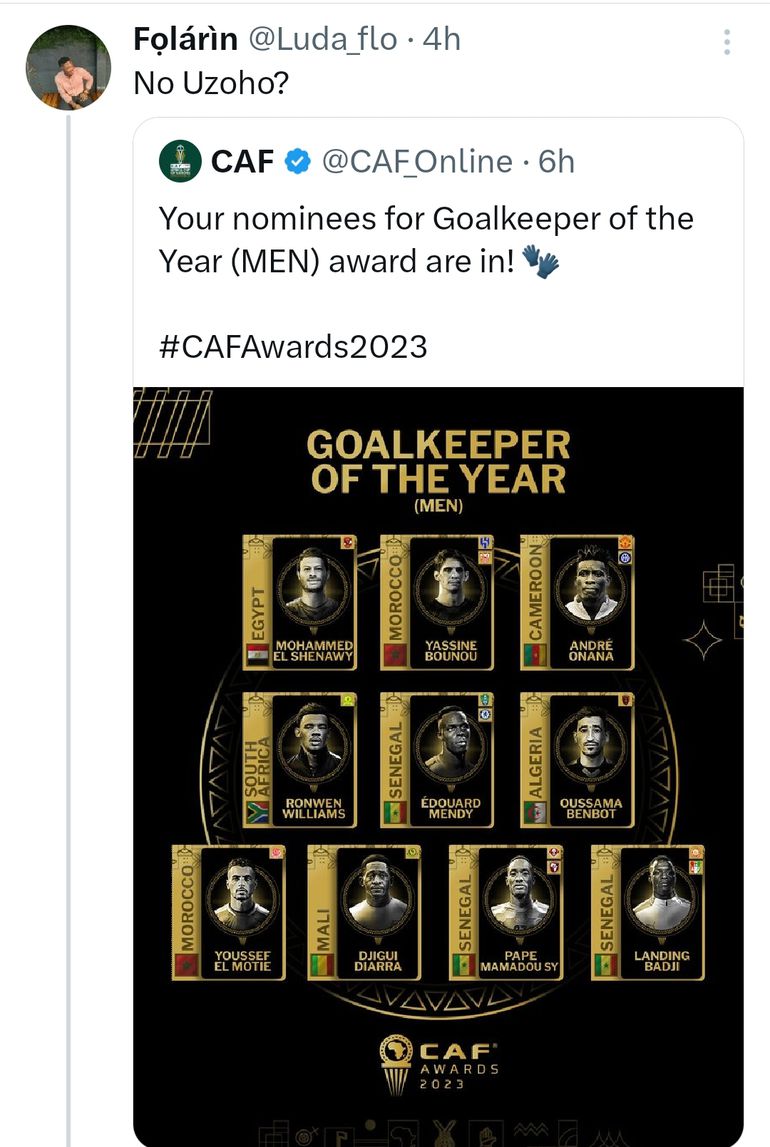Click the CAF account logo avatar
Image resolution: width=770 pixels, height=1147 pixels.
click(x=181, y=162)
